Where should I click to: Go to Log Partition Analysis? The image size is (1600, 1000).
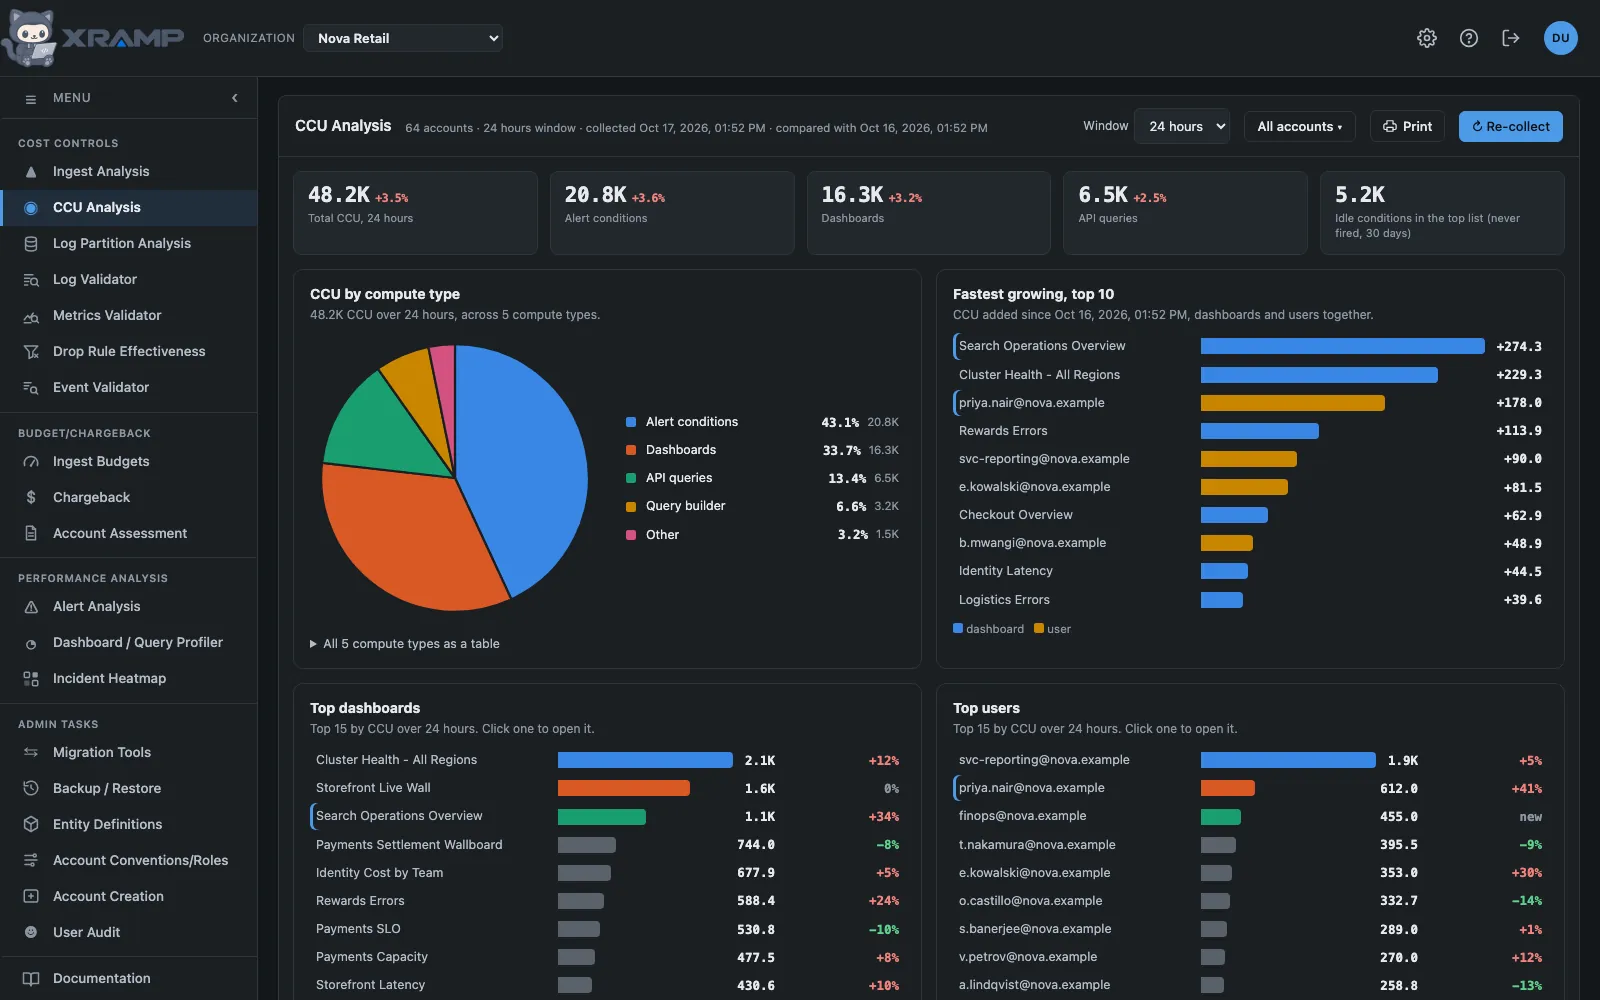pos(129,244)
